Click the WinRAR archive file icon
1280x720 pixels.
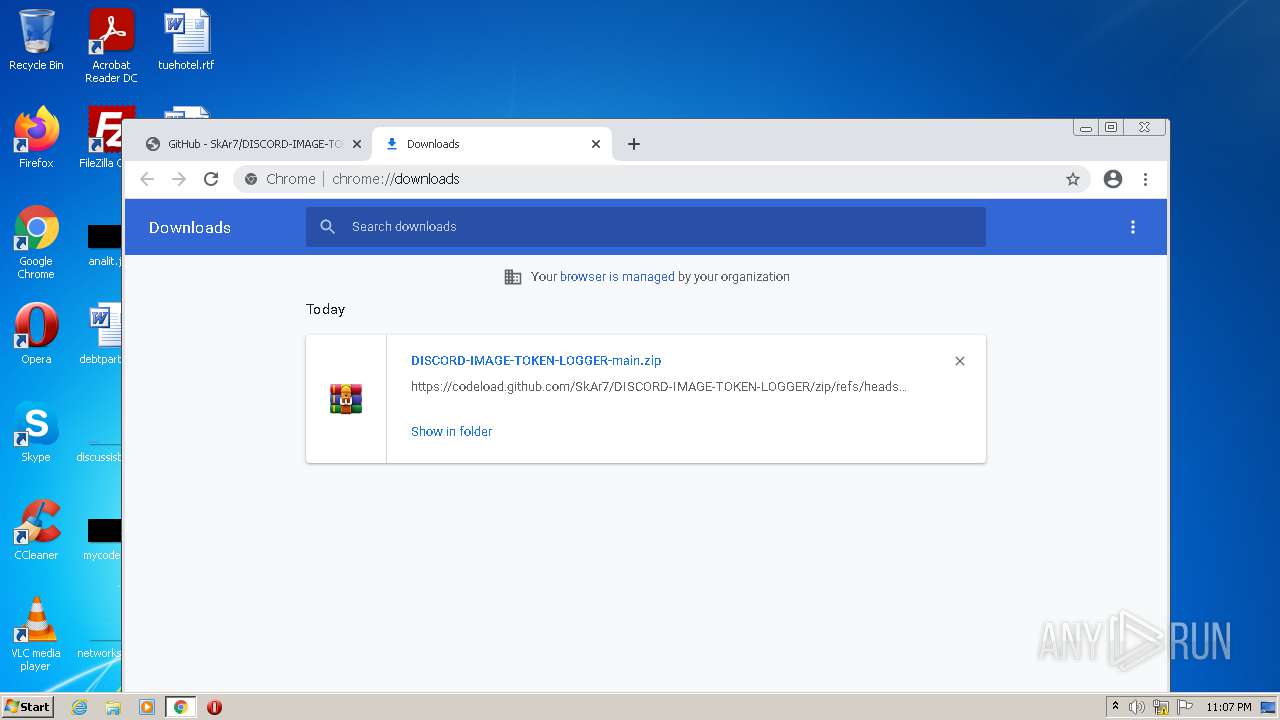point(346,398)
